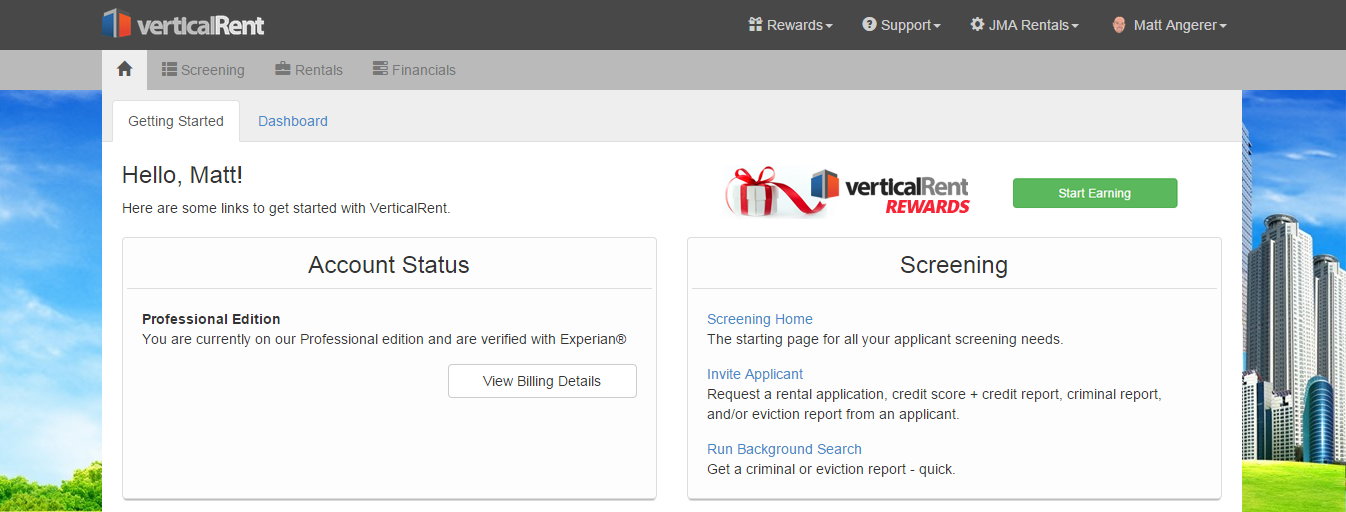This screenshot has width=1346, height=512.
Task: Open the Support dropdown menu
Action: coord(901,25)
